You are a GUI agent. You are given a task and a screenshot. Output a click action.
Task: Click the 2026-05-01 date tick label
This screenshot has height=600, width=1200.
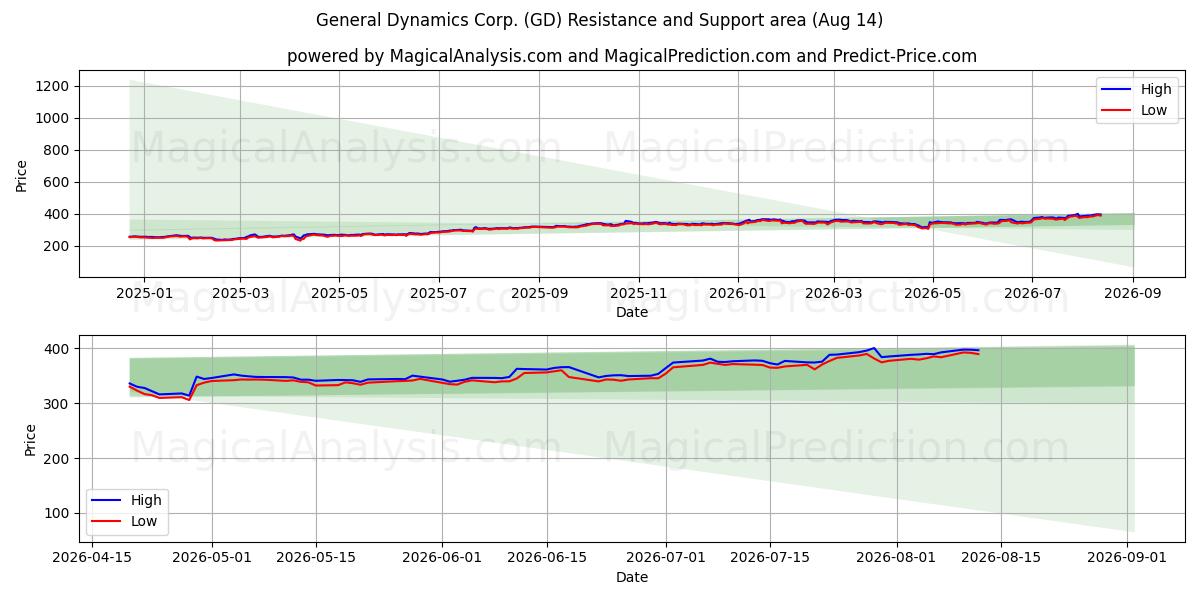coord(212,559)
